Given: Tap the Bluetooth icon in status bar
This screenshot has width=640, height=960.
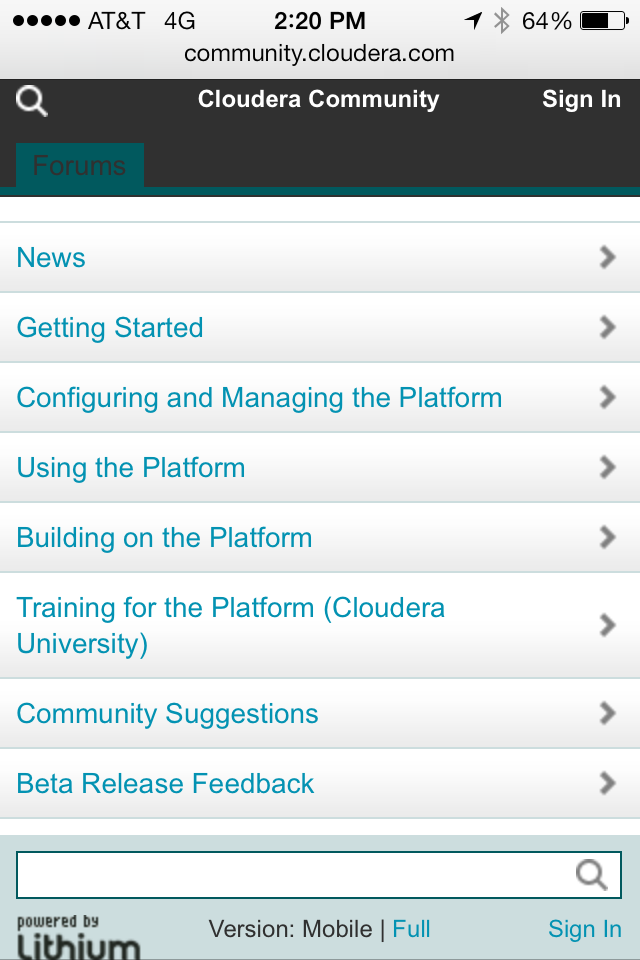Looking at the screenshot, I should (502, 21).
